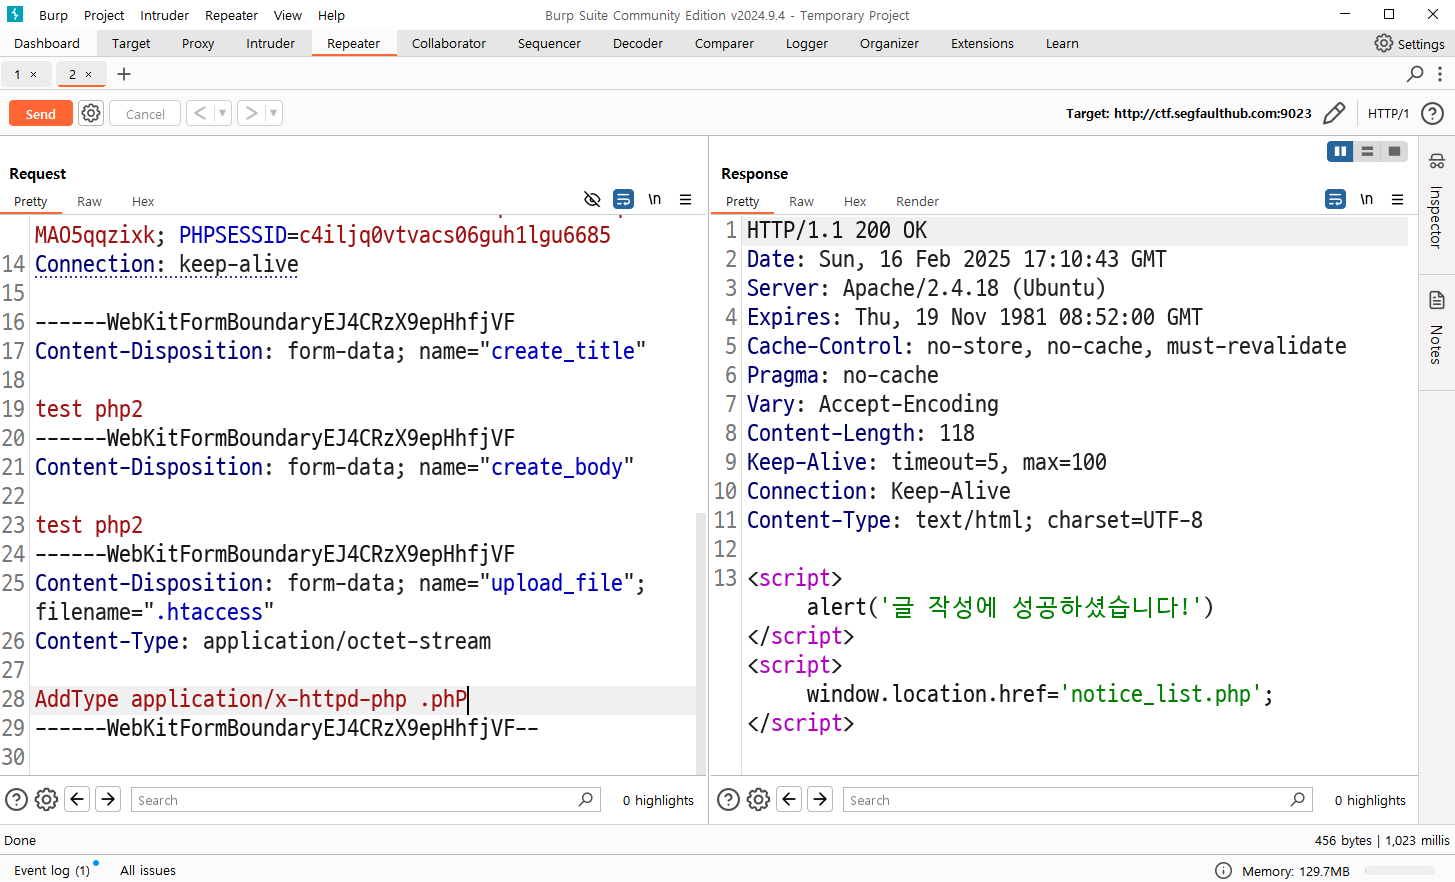Add a new Repeater tab
The width and height of the screenshot is (1455, 882).
click(x=124, y=74)
